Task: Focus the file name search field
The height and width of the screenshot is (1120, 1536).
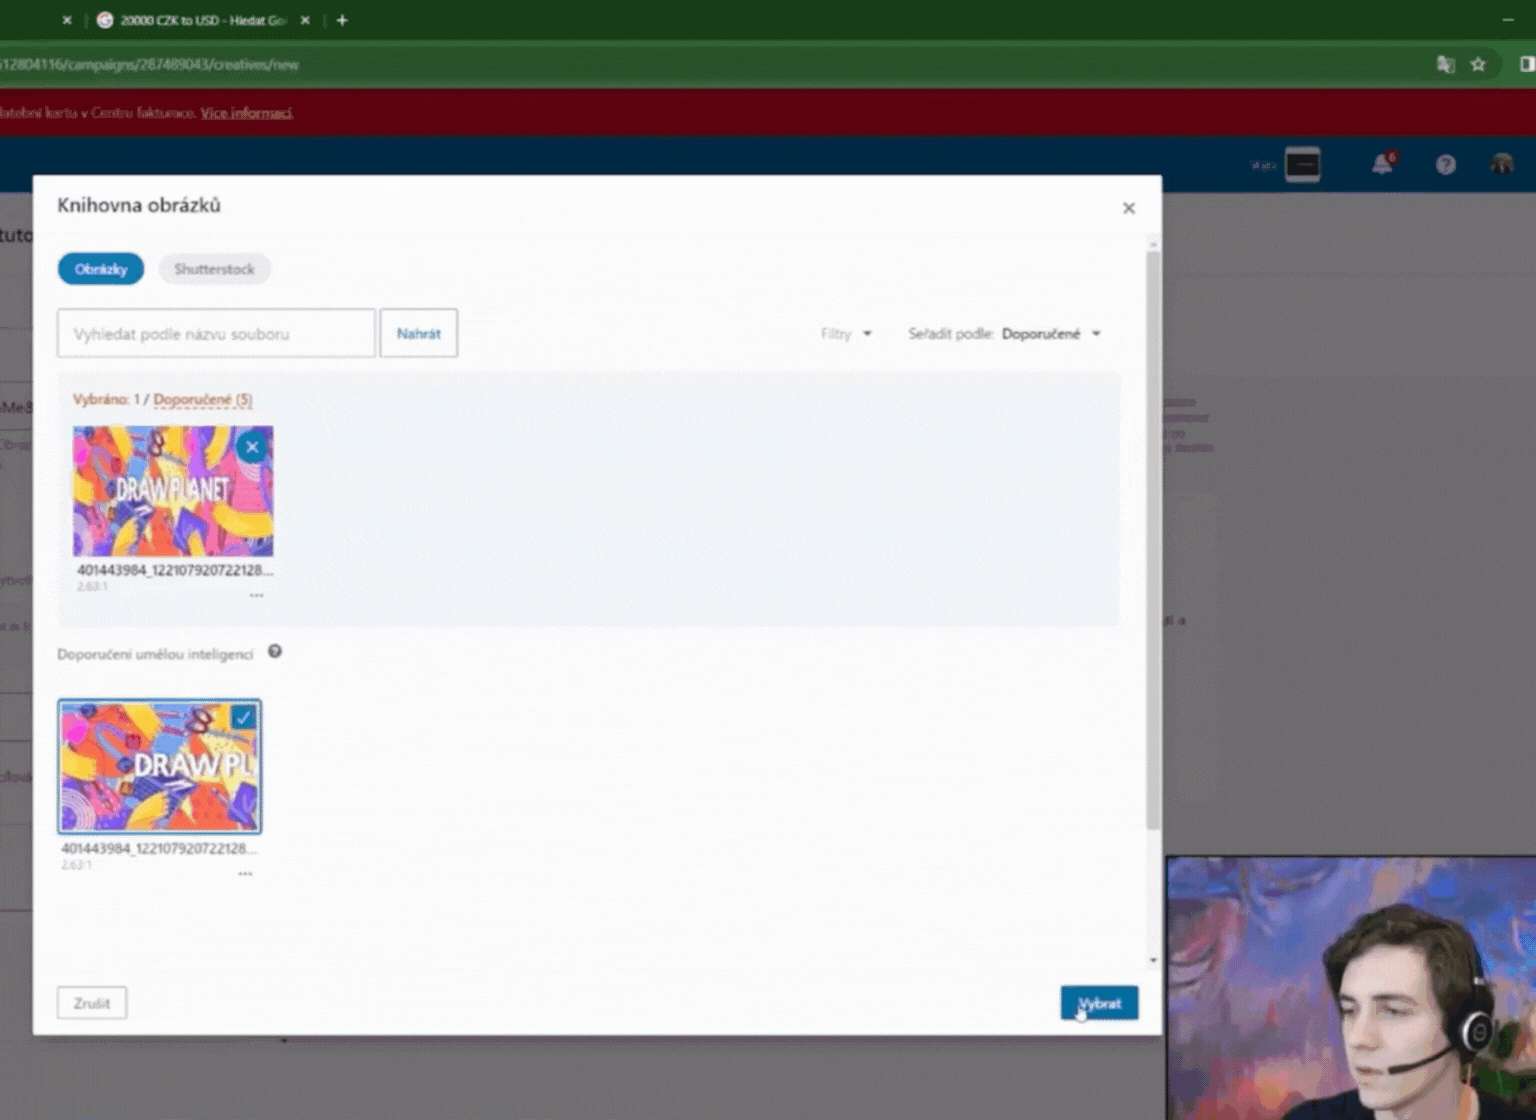Action: coord(216,334)
